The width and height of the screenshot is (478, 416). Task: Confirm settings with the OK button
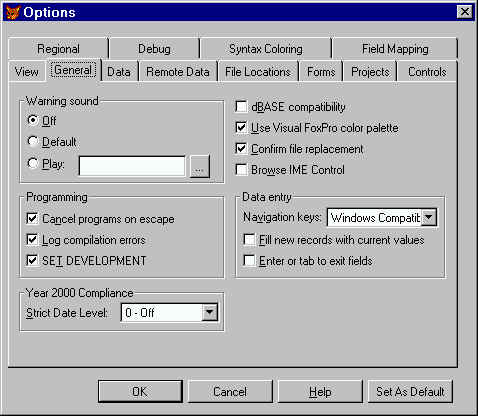coord(140,391)
